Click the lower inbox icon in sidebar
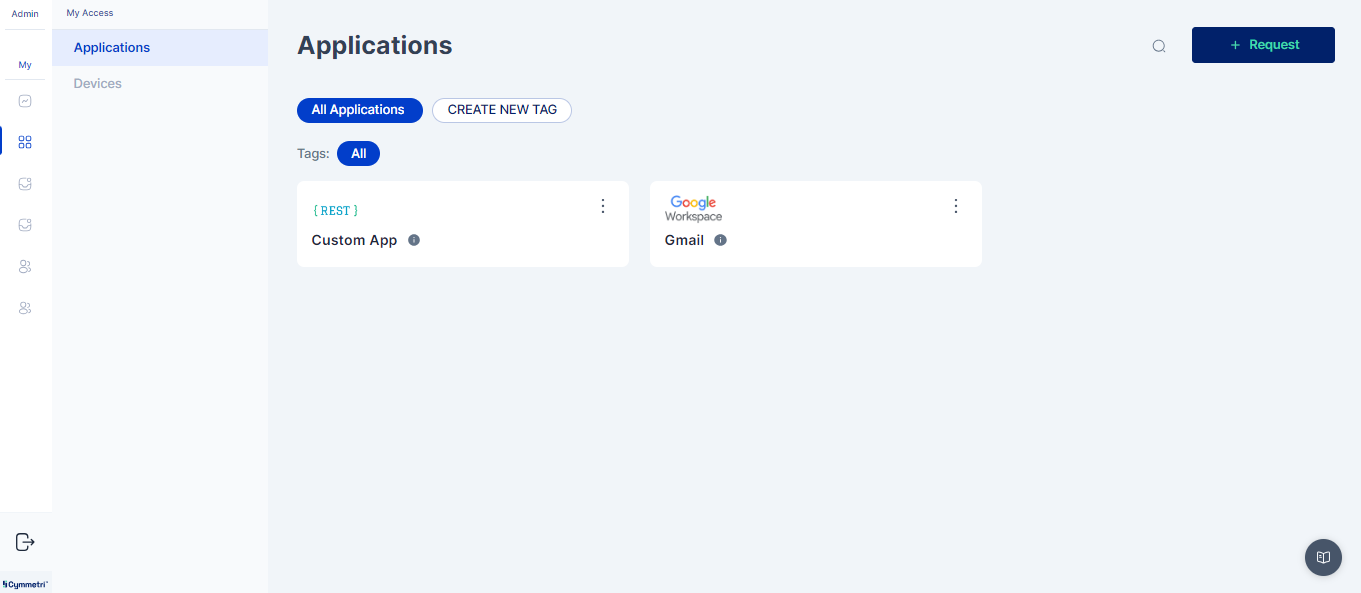Viewport: 1361px width, 593px height. click(x=25, y=225)
